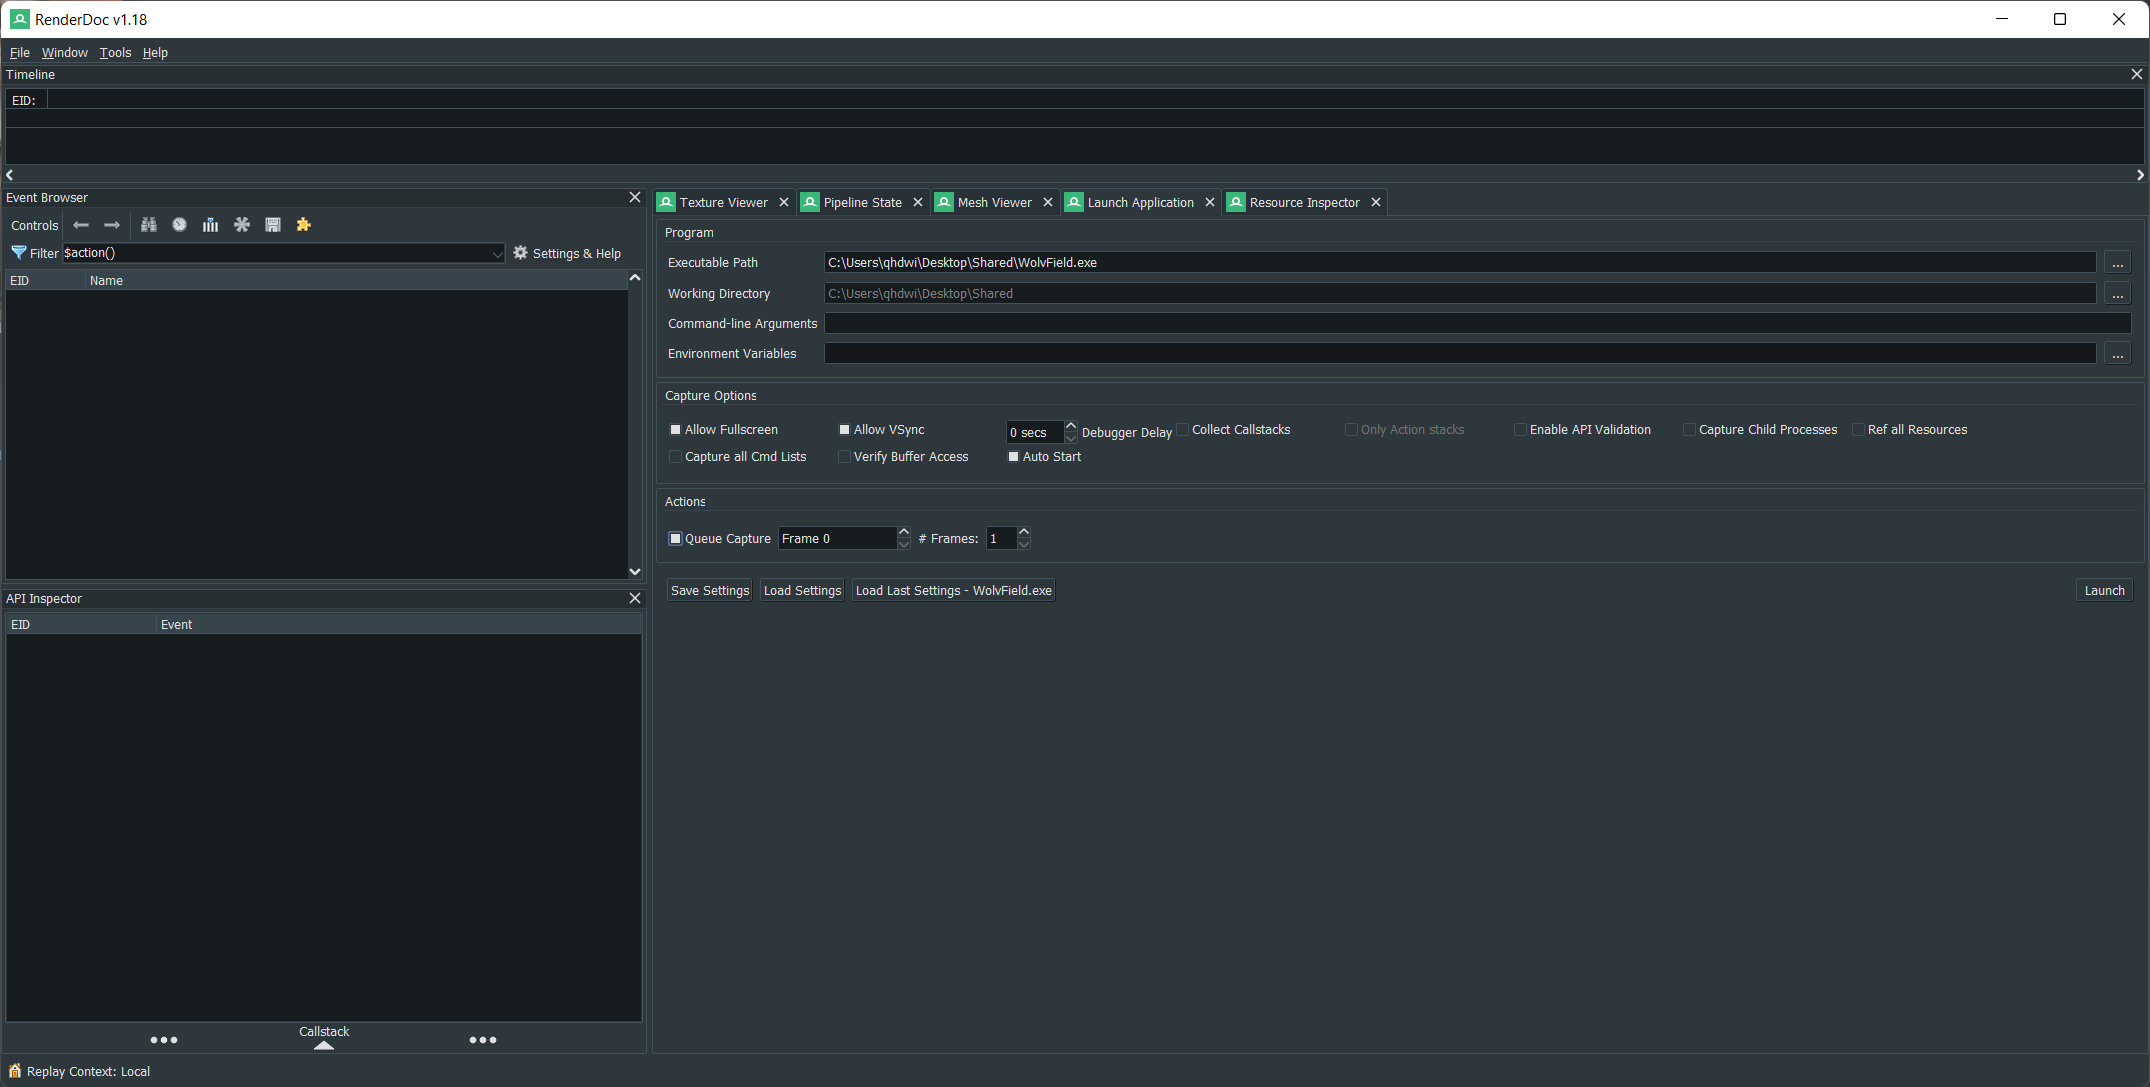Switch to Resource Inspector tab
The height and width of the screenshot is (1087, 2150).
[1304, 202]
